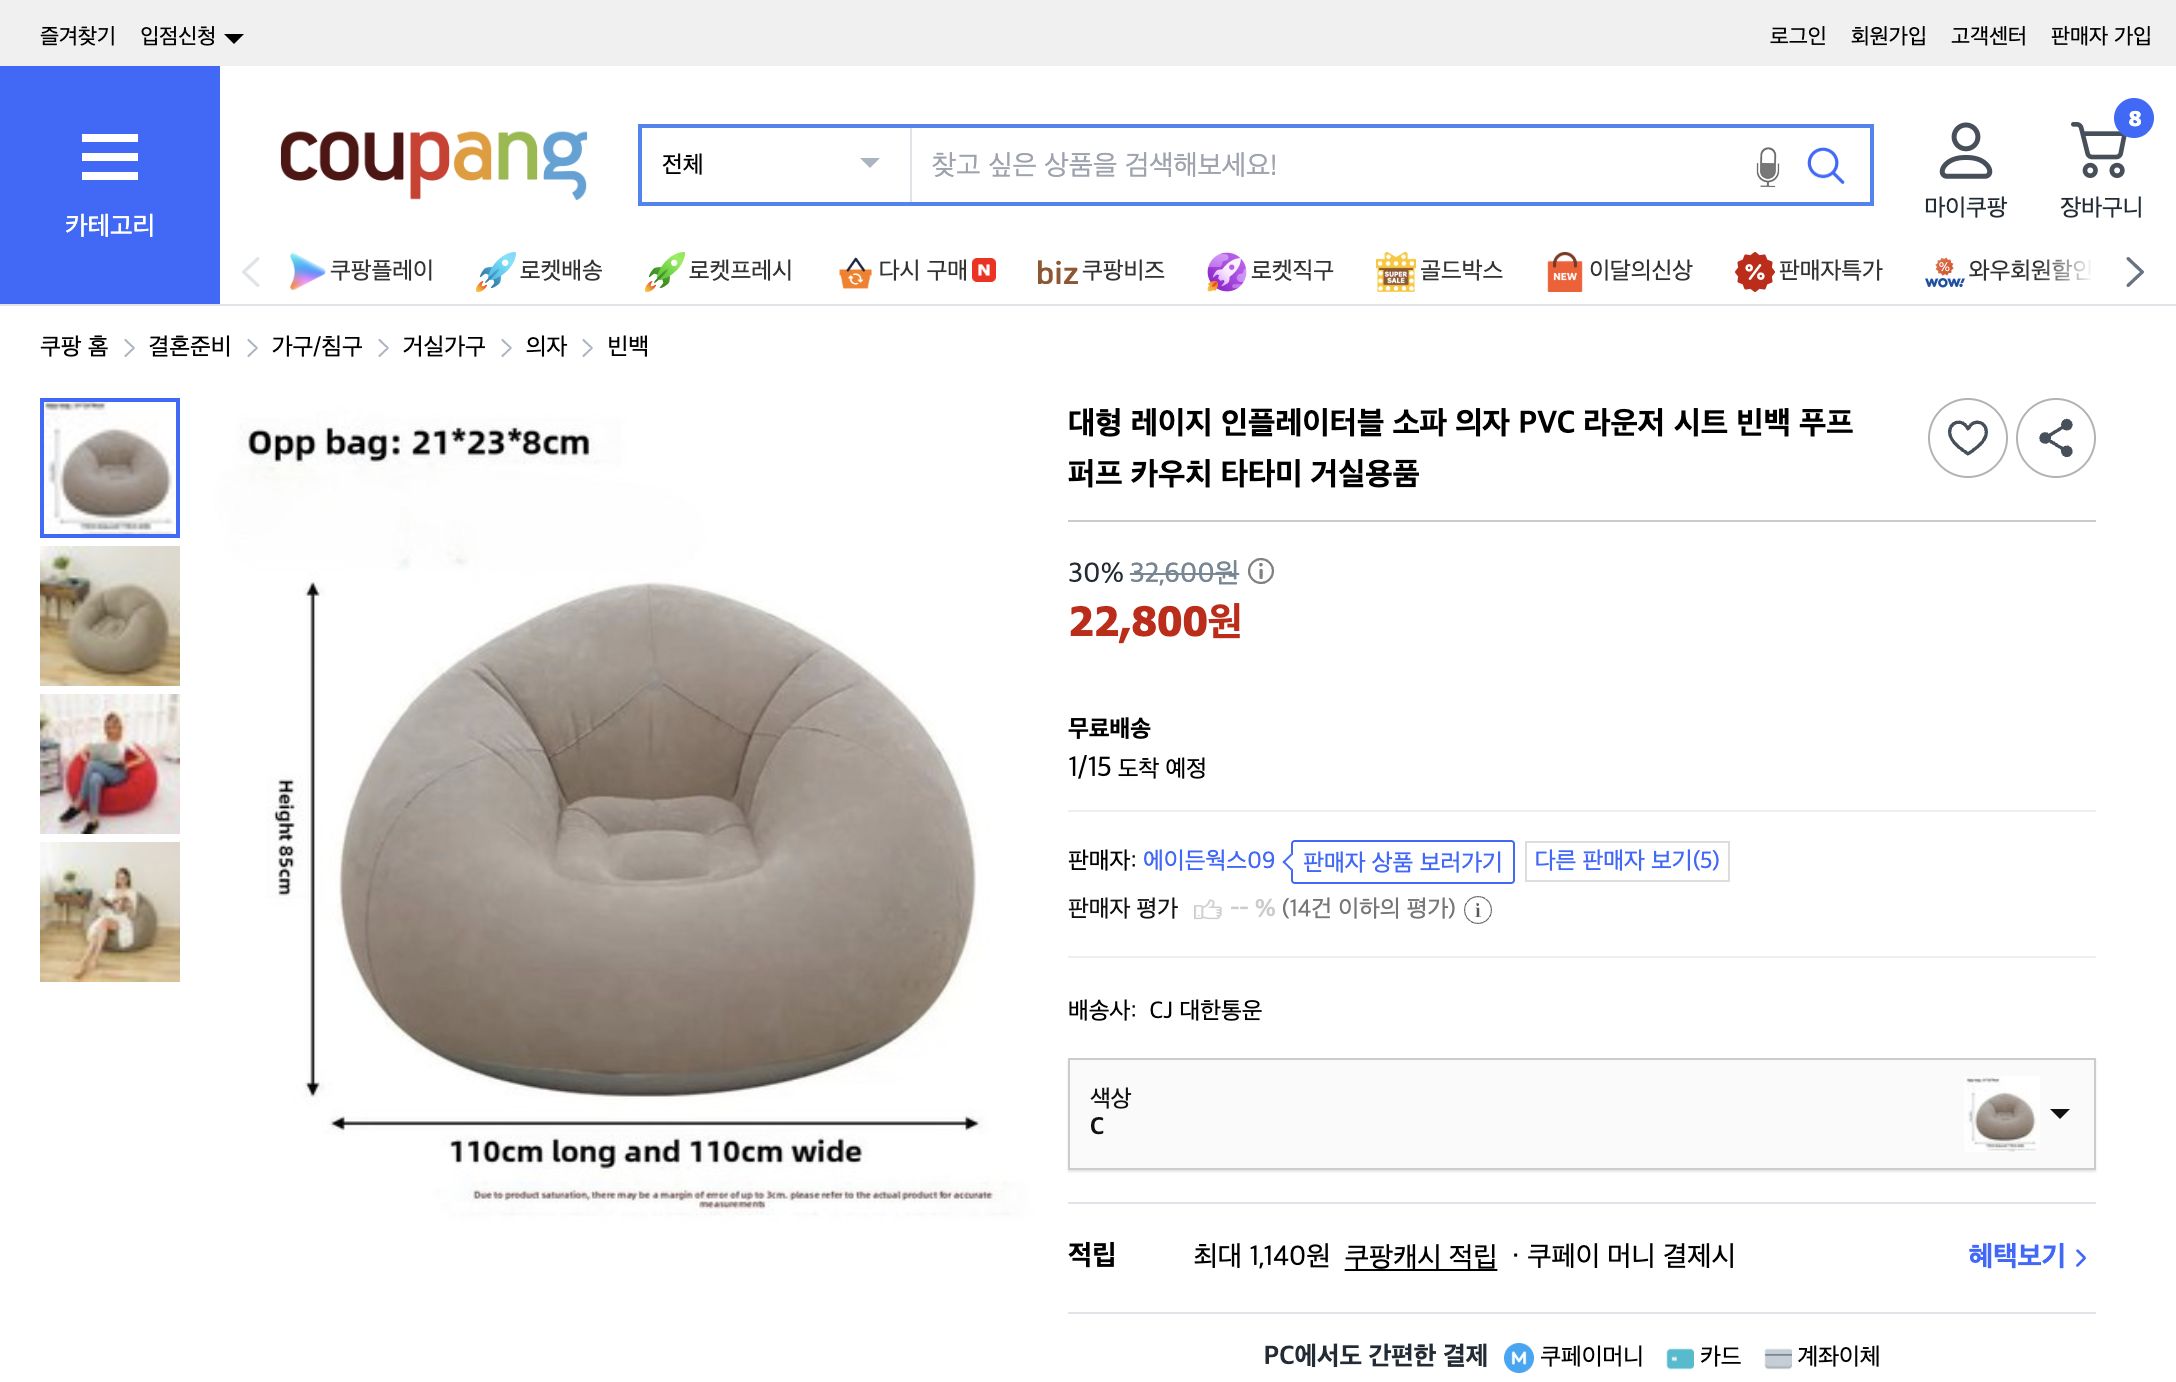Toggle the wishlist heart for this product
The image size is (2176, 1382).
tap(1966, 437)
